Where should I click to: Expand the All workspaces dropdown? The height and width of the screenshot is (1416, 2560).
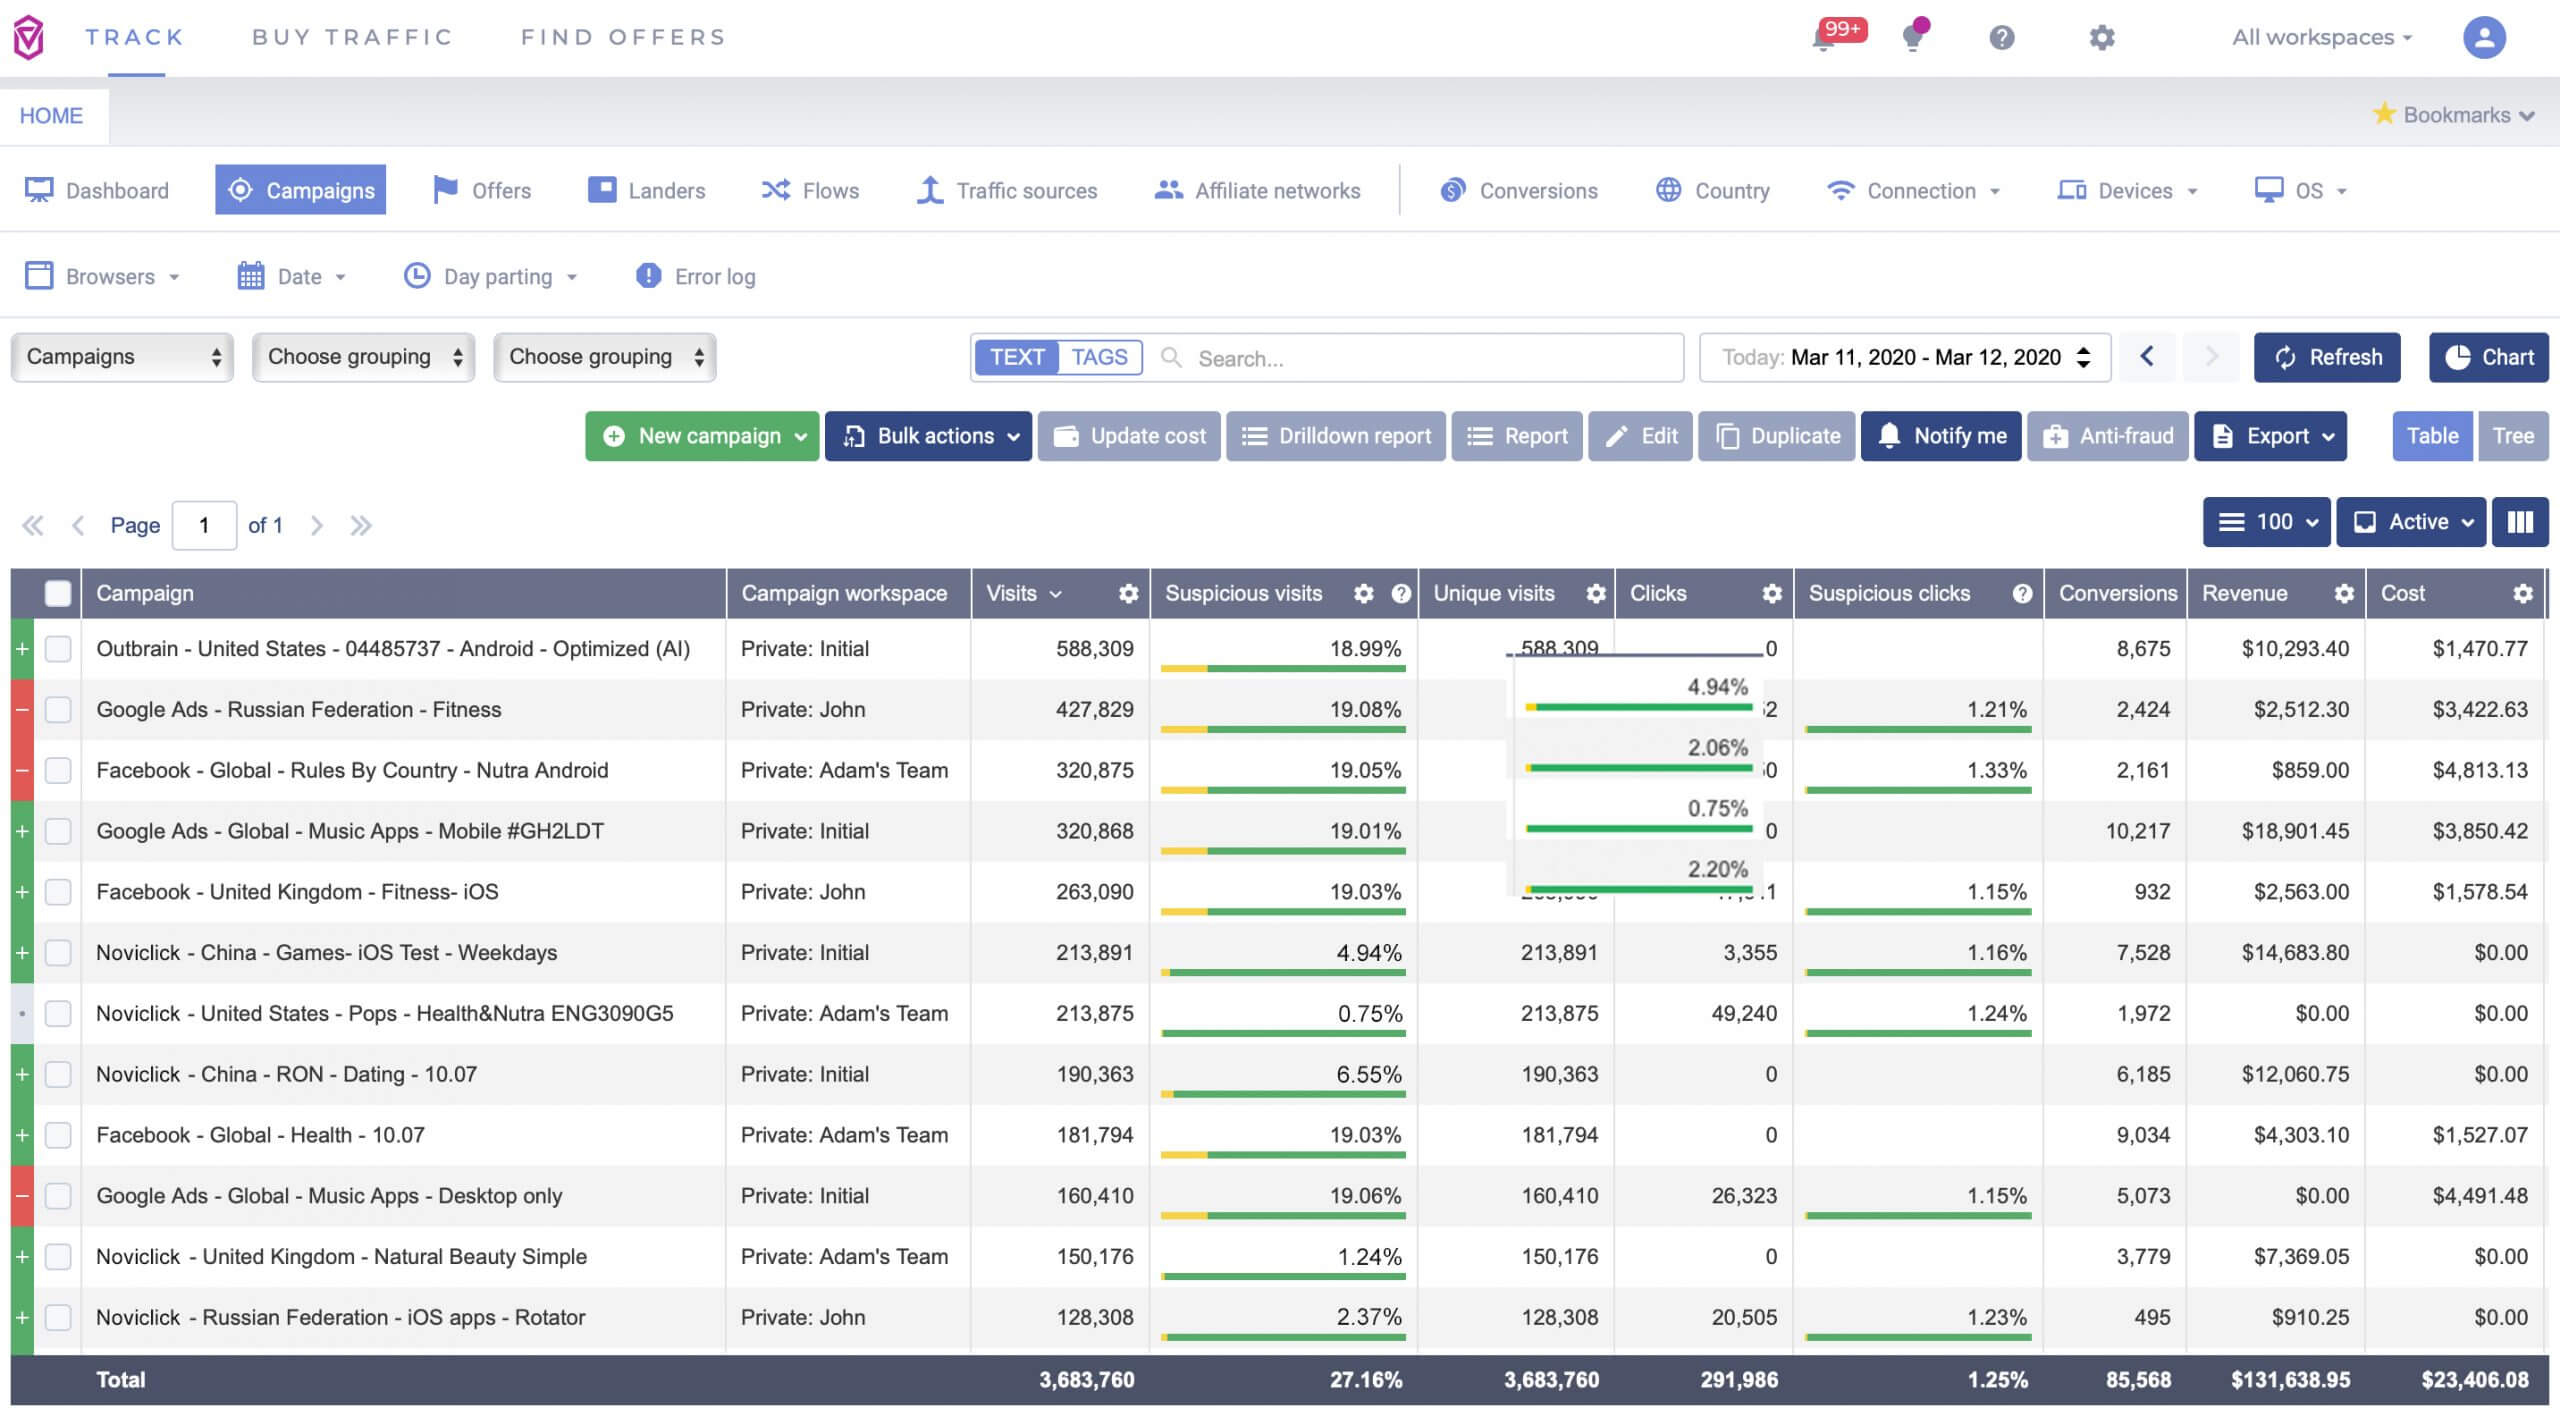(2321, 38)
